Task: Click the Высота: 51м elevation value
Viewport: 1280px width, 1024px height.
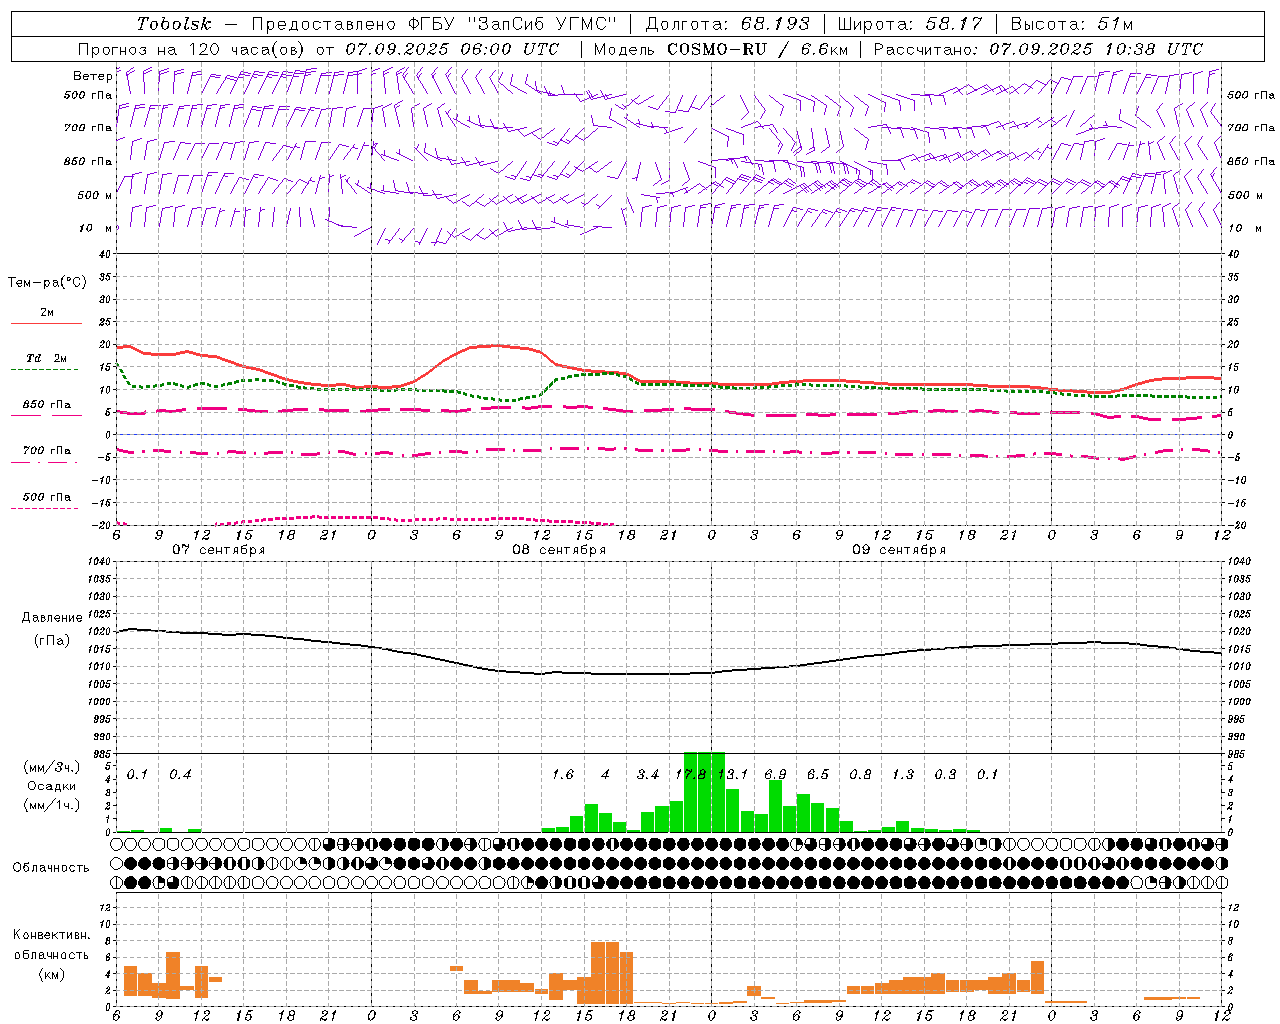Action: 1071,24
